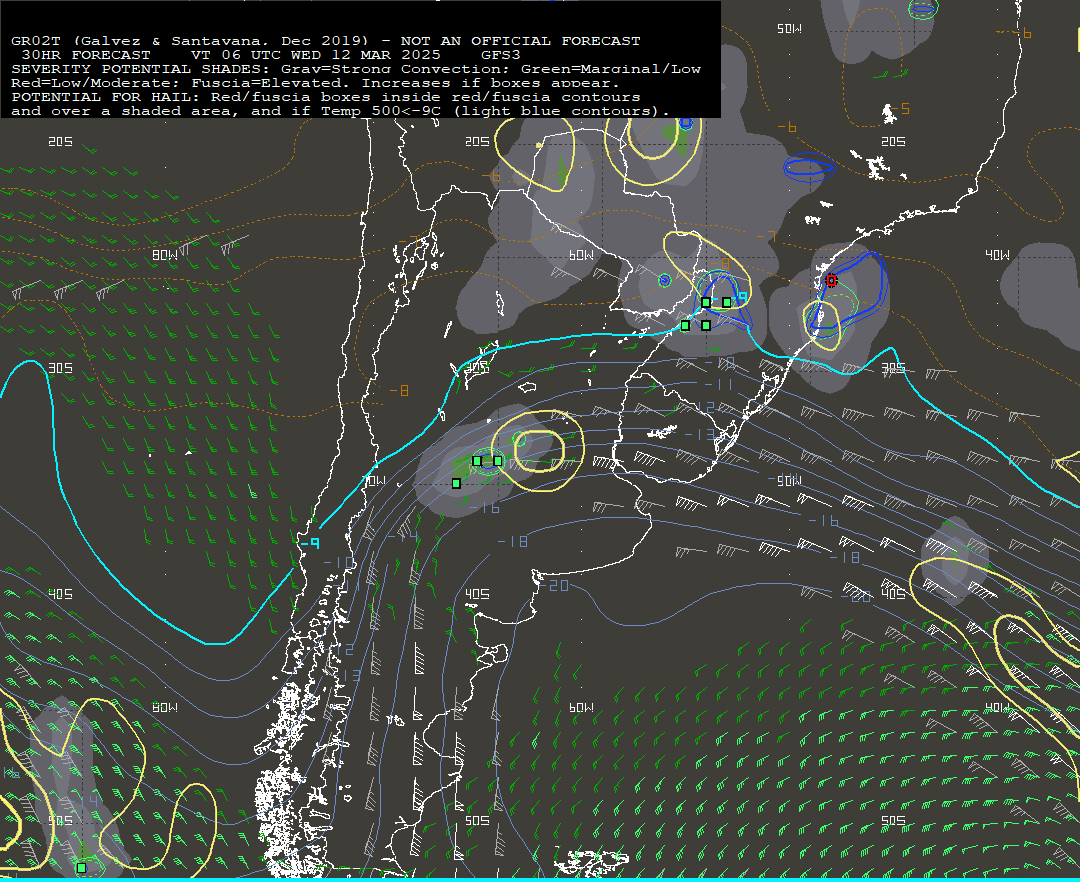This screenshot has width=1080, height=882.
Task: Select the 'VT 06 UTC WED 12 MAR 2025' text
Action: click(315, 55)
